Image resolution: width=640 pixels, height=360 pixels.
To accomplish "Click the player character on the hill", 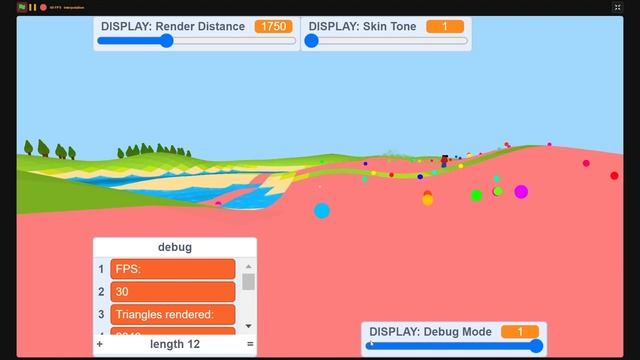I will [444, 161].
